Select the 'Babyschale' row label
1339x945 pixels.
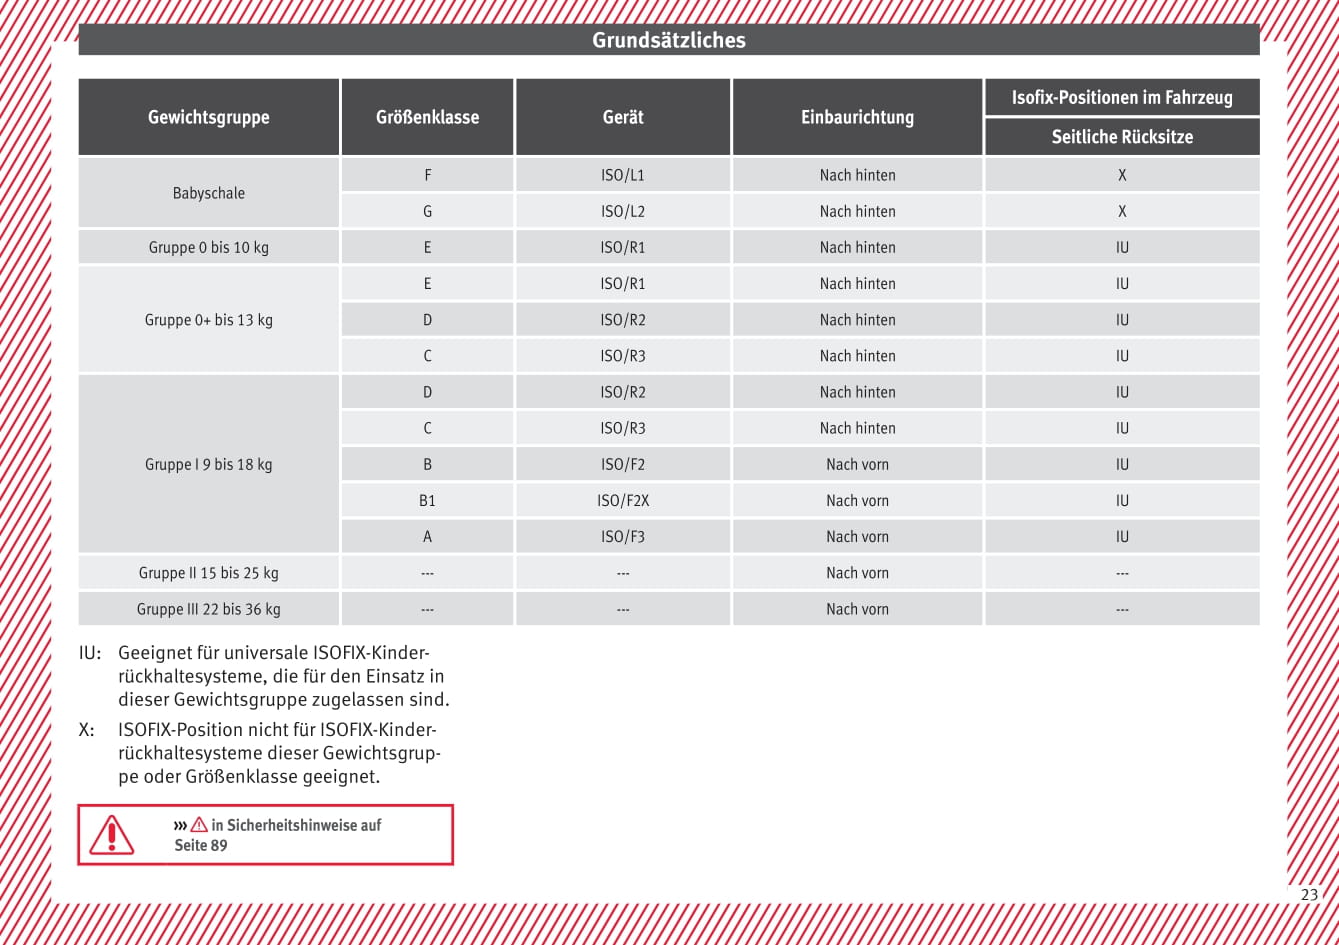[x=209, y=193]
